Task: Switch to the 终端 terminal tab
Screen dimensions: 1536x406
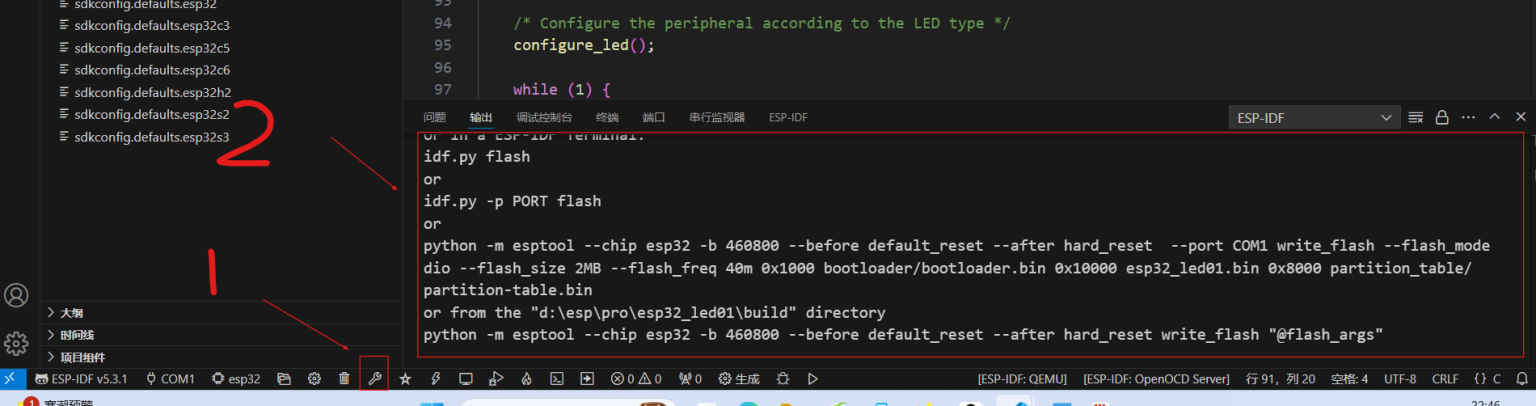Action: coord(607,117)
